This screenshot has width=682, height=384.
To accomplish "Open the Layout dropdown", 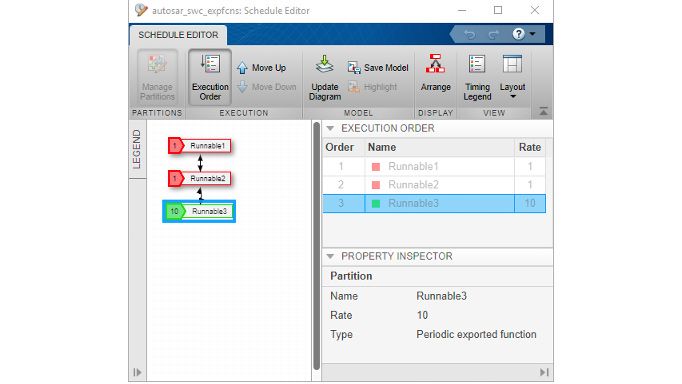I will (x=512, y=77).
